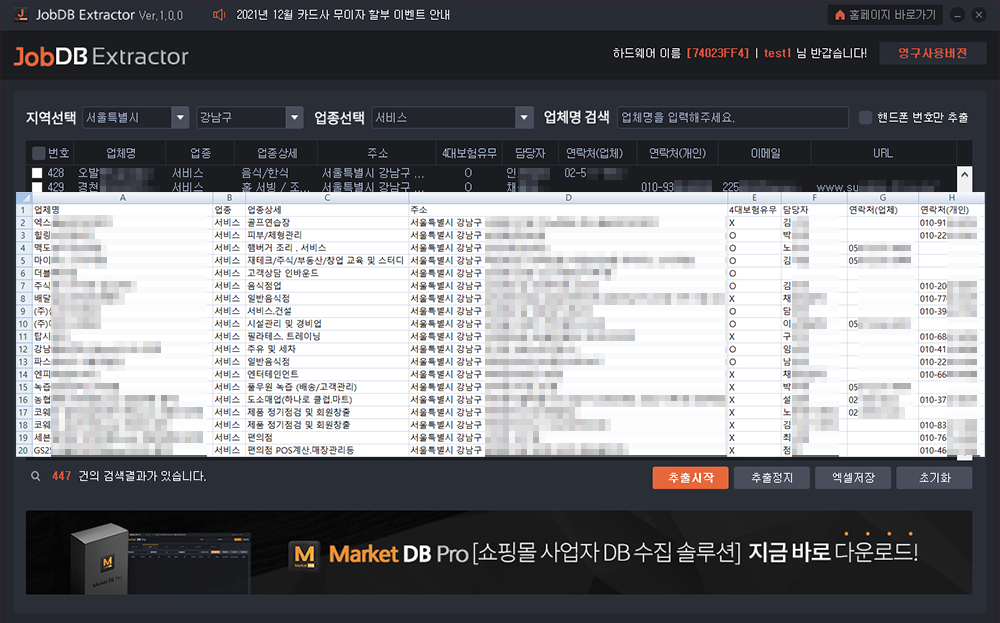Select spreadsheet row 20 header

pos(24,450)
